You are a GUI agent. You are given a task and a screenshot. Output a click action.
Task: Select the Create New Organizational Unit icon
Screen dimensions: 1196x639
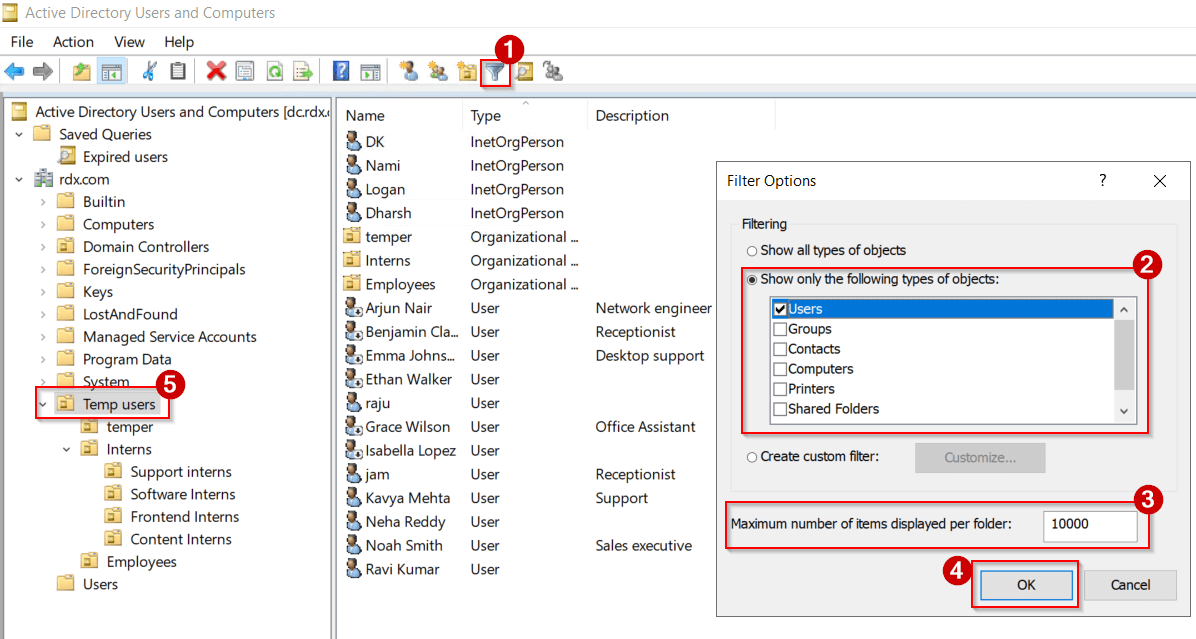467,71
